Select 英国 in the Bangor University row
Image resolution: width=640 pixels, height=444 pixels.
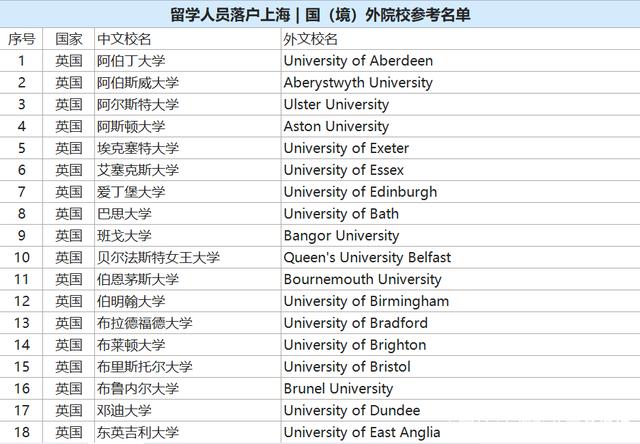pos(69,235)
